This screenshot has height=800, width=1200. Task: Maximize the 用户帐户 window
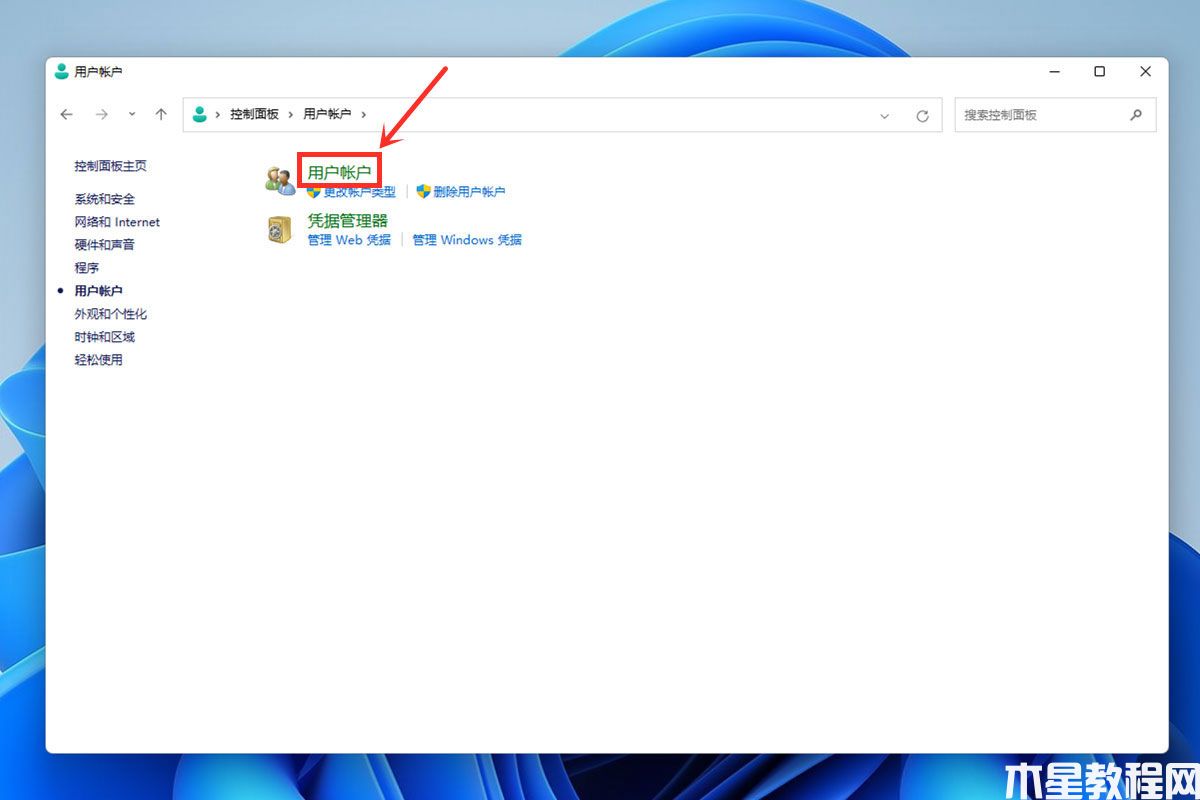click(1100, 72)
